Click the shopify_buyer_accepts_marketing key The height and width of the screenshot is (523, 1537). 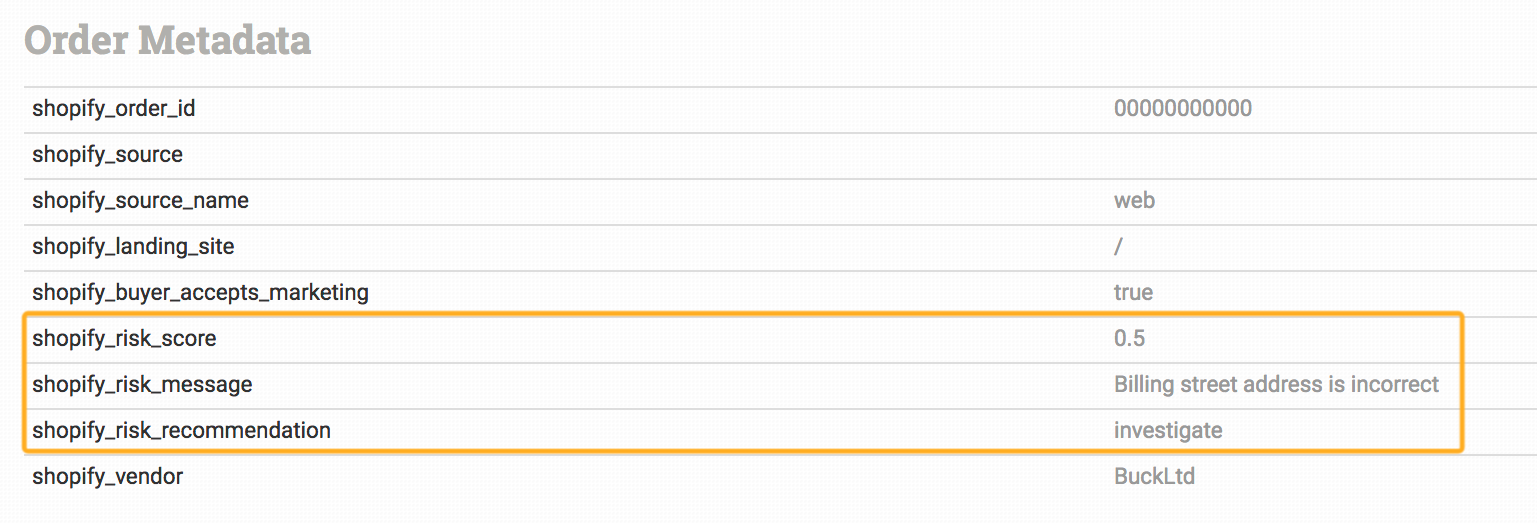(x=200, y=293)
